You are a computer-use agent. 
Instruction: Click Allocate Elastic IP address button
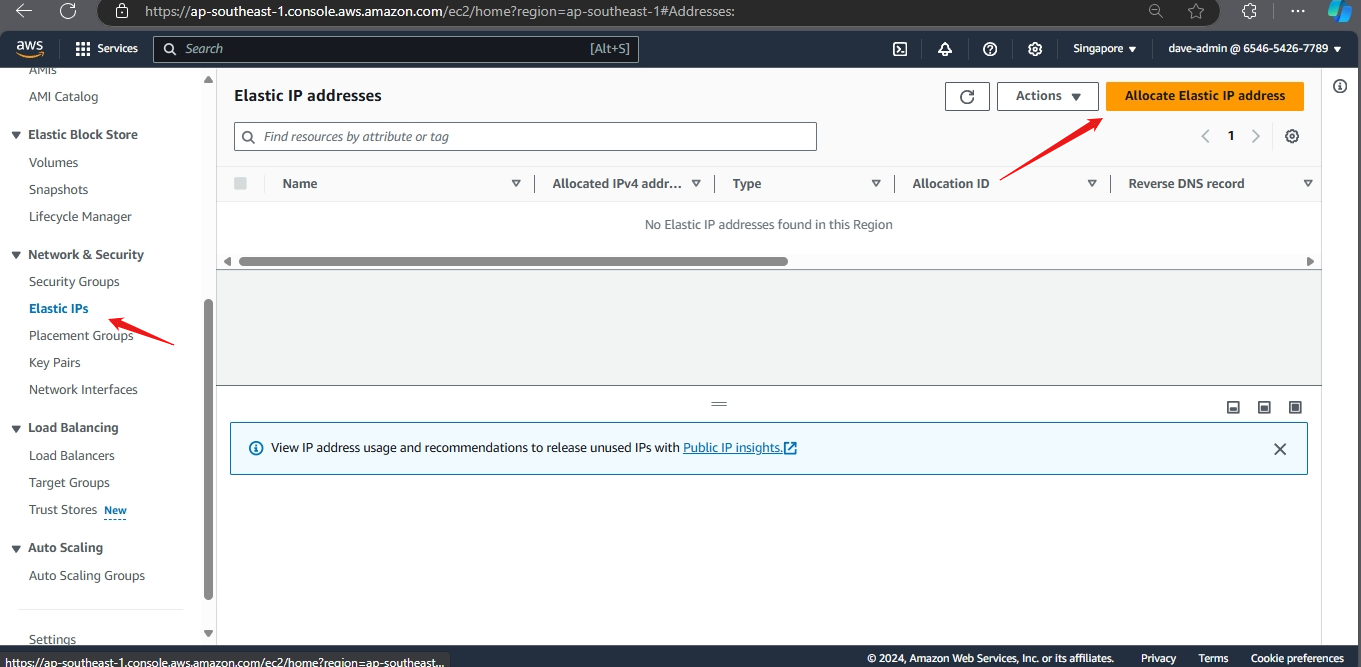coord(1204,96)
